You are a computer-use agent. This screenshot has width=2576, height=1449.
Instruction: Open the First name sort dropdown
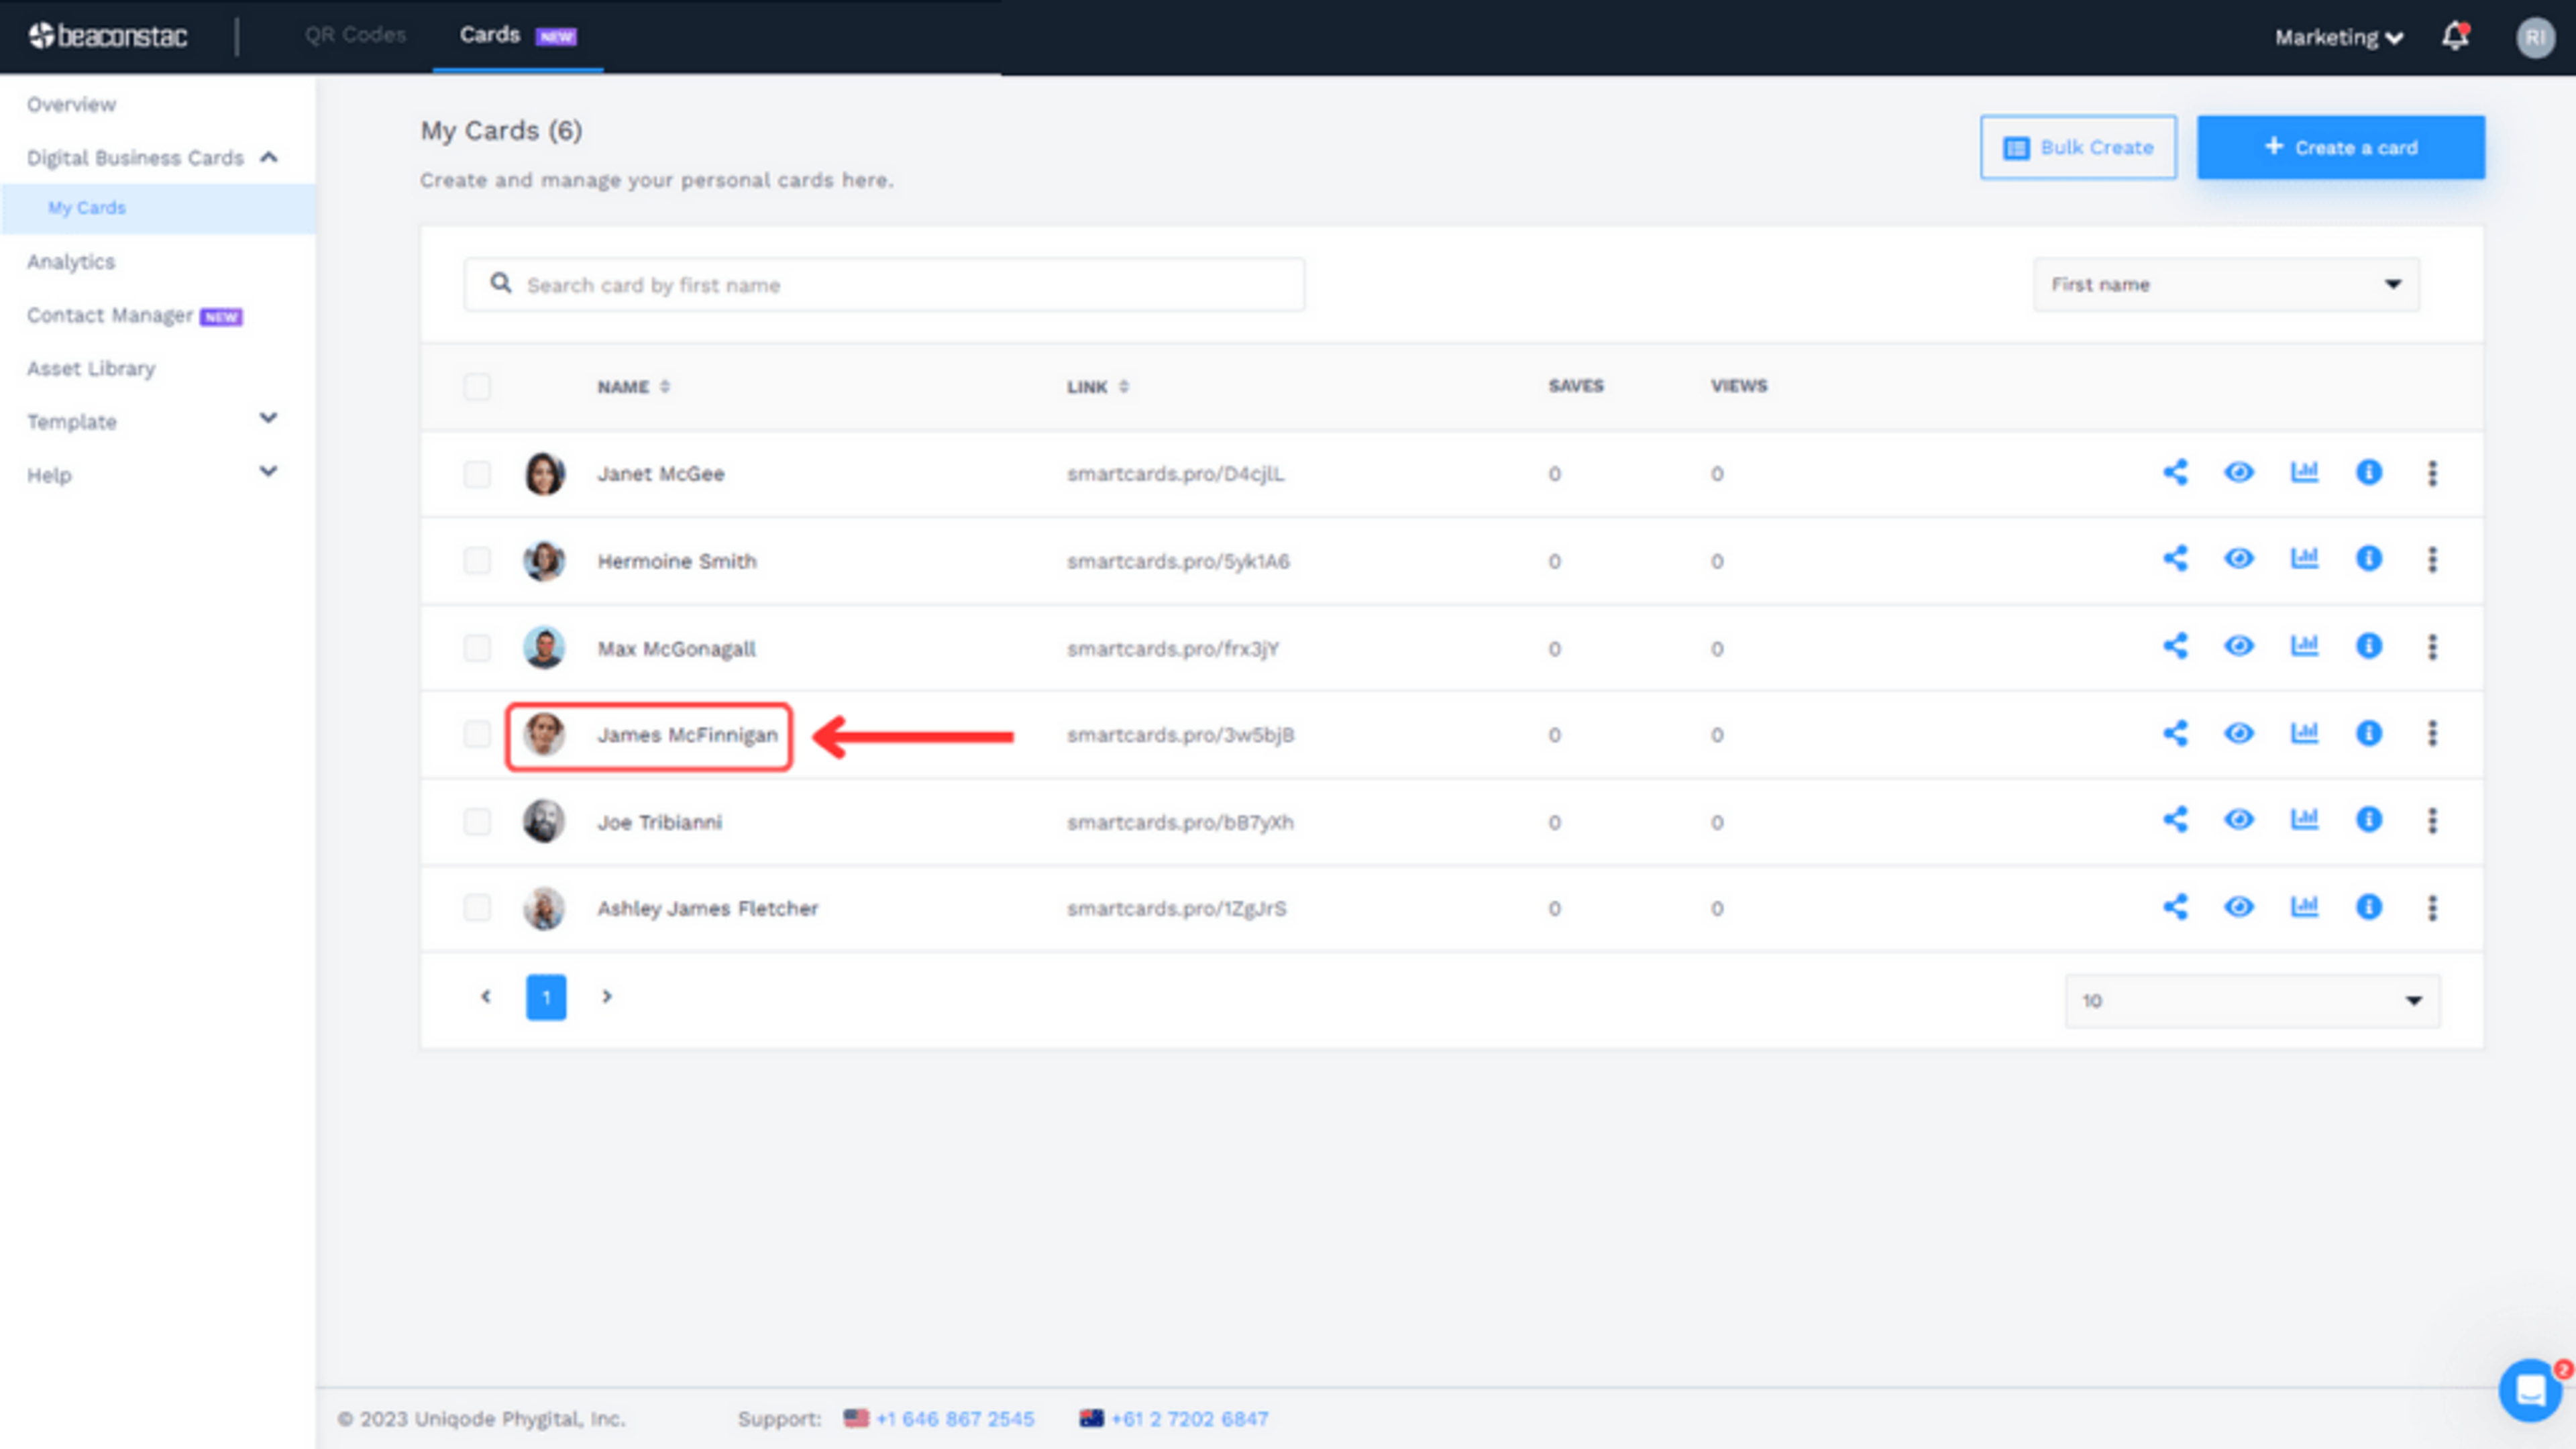tap(2226, 285)
